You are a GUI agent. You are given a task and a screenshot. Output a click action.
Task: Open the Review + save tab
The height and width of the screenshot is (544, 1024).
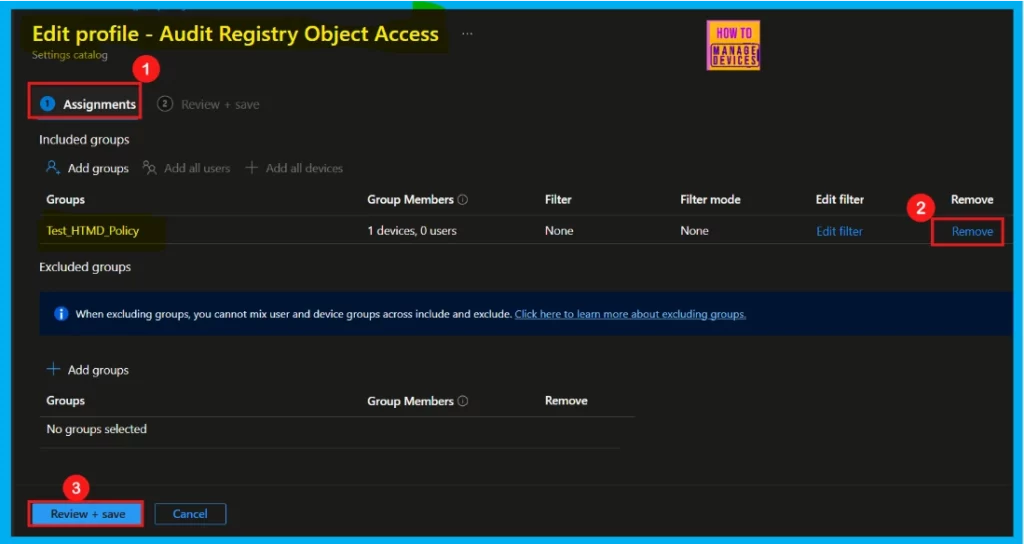(x=208, y=104)
